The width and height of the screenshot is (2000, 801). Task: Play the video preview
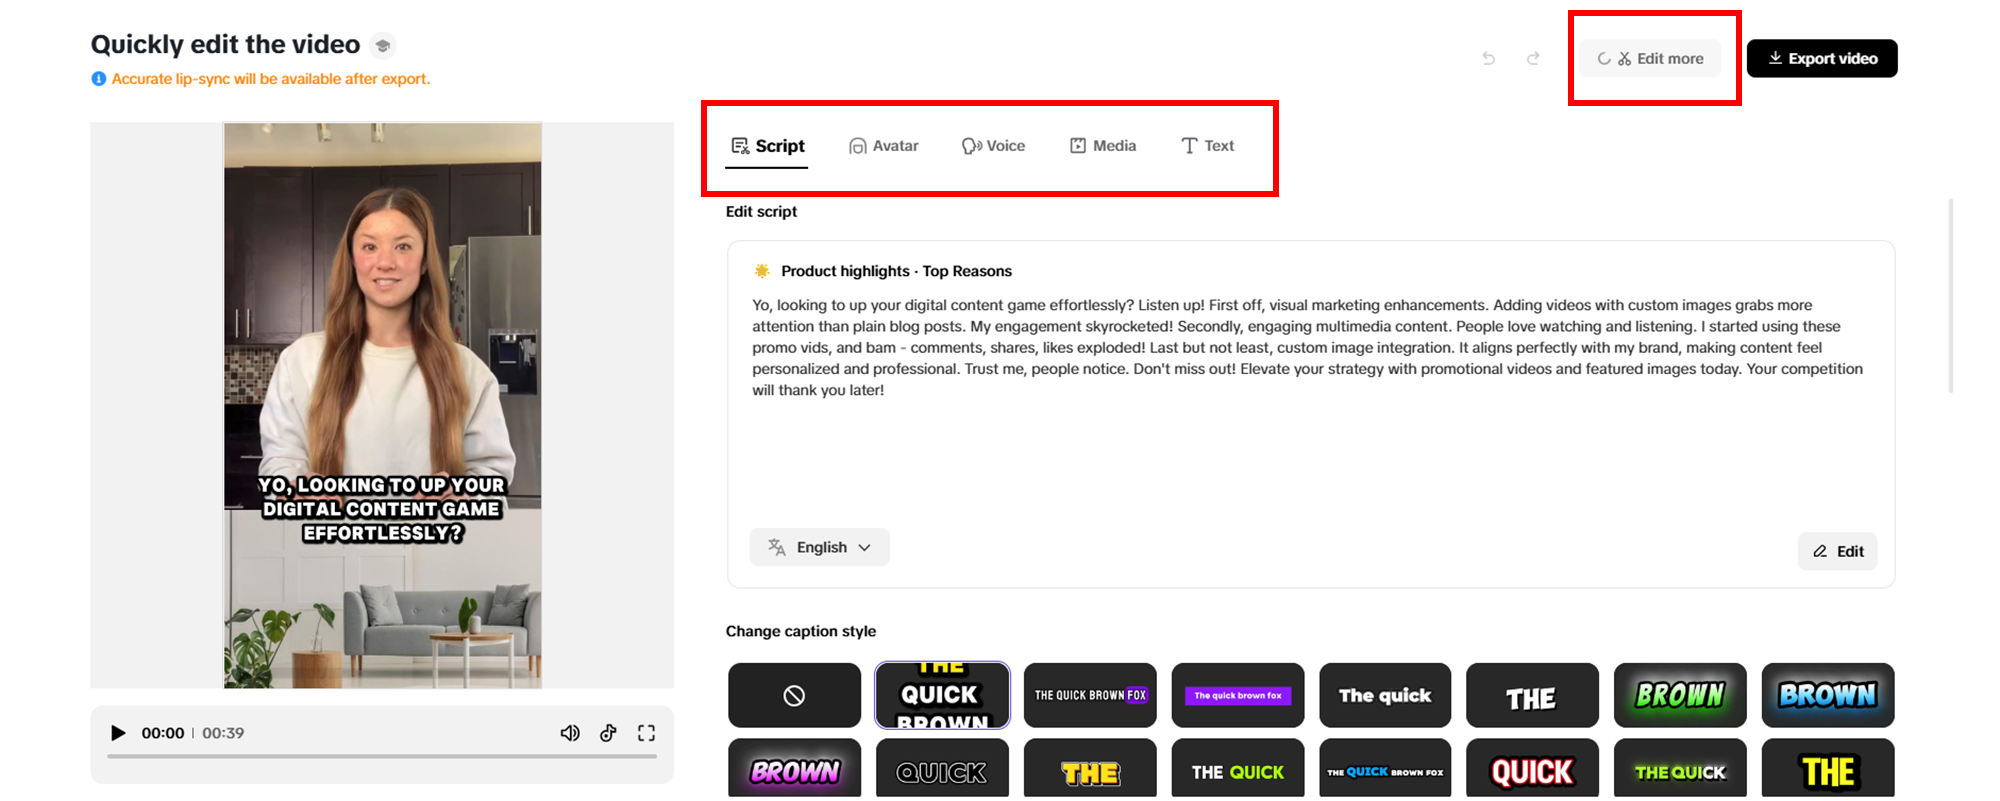click(118, 733)
